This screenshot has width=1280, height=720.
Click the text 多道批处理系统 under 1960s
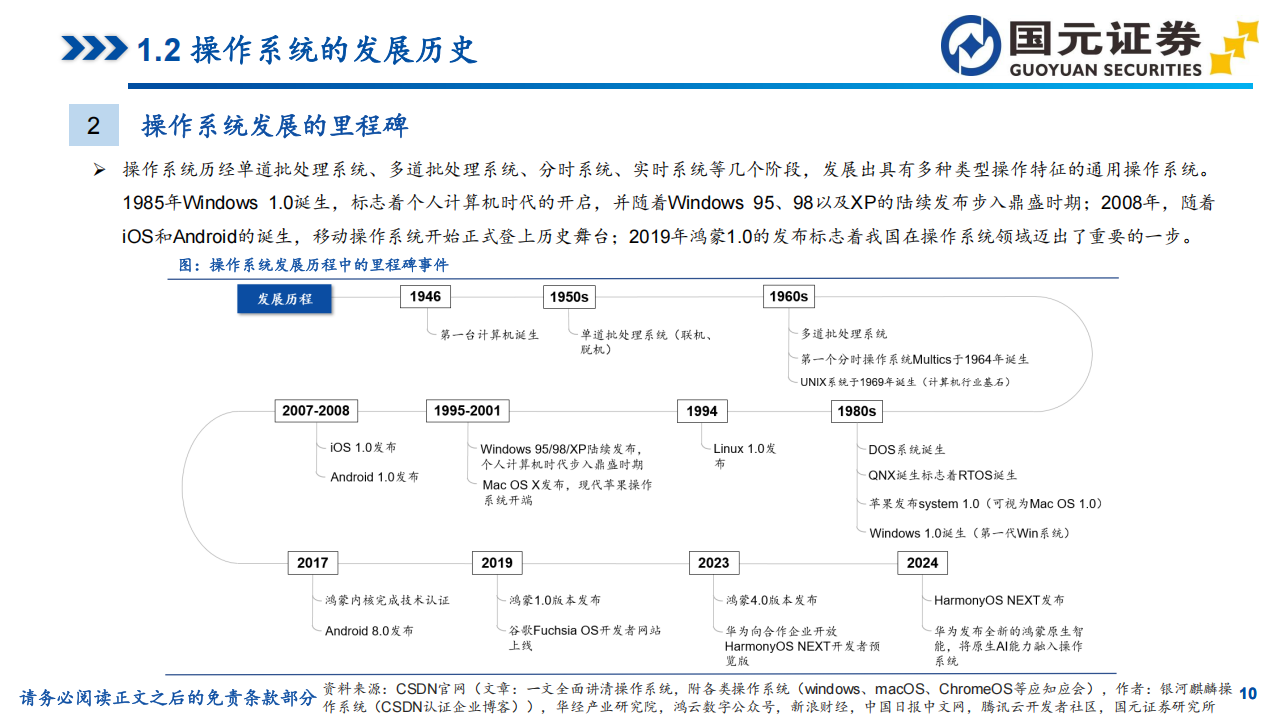pyautogui.click(x=844, y=333)
